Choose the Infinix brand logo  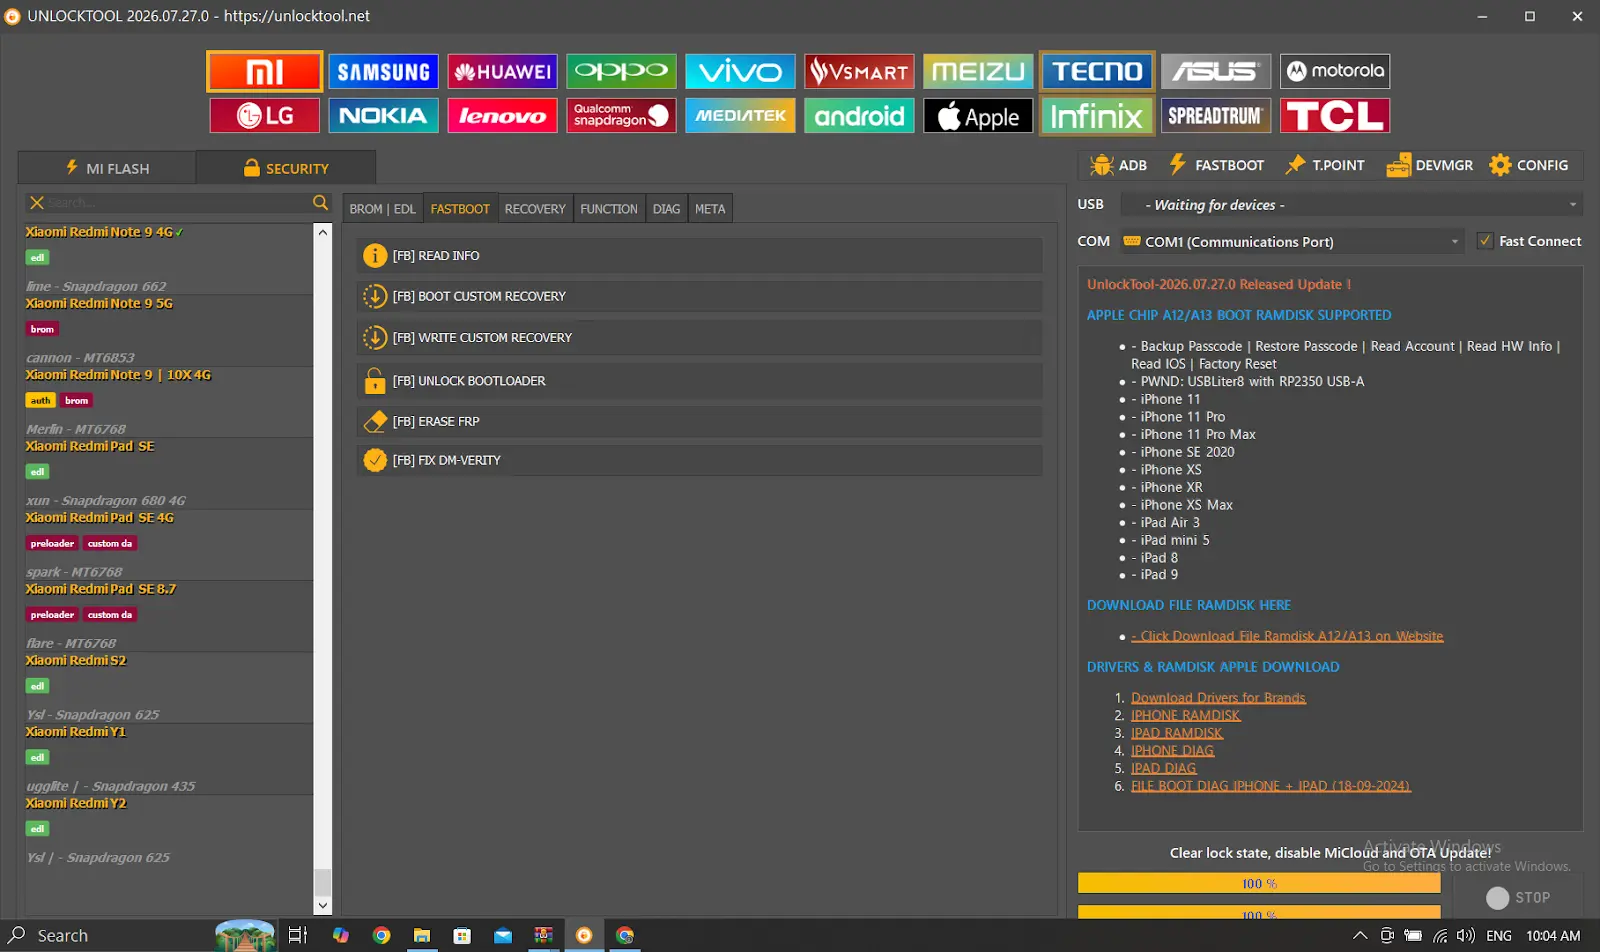[x=1097, y=116]
